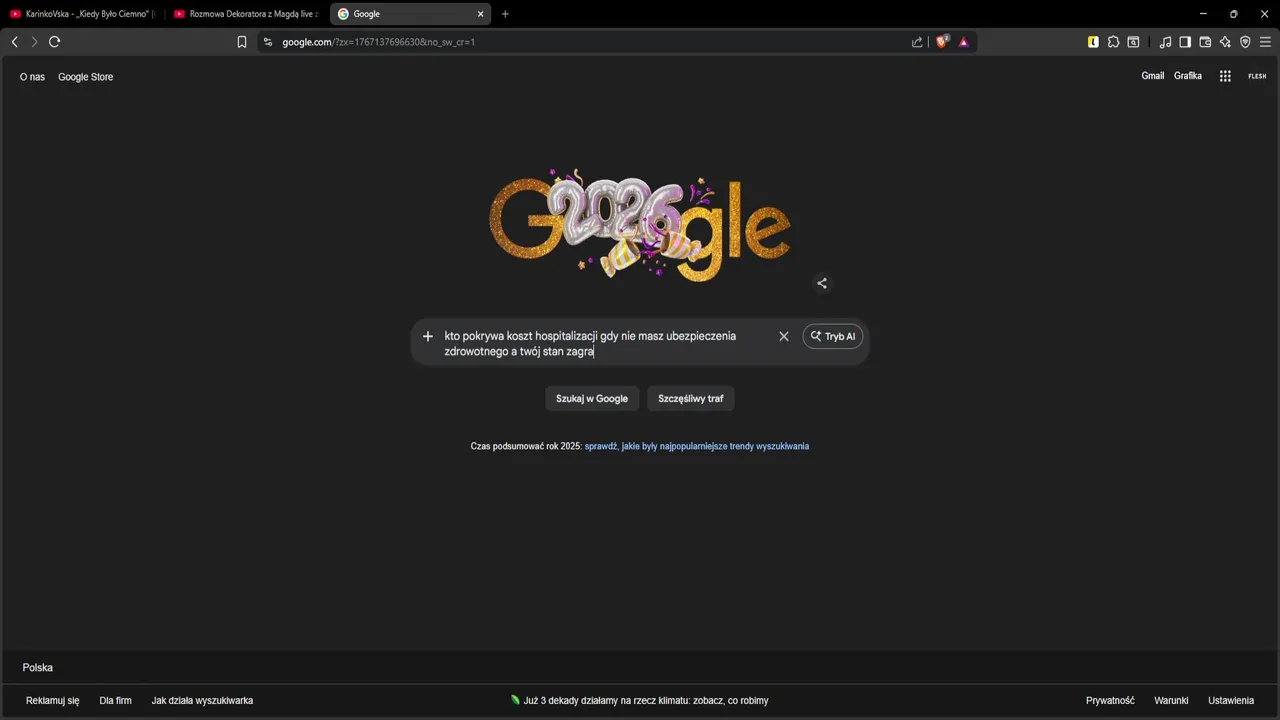Open the Prywatność footer link

tap(1110, 701)
